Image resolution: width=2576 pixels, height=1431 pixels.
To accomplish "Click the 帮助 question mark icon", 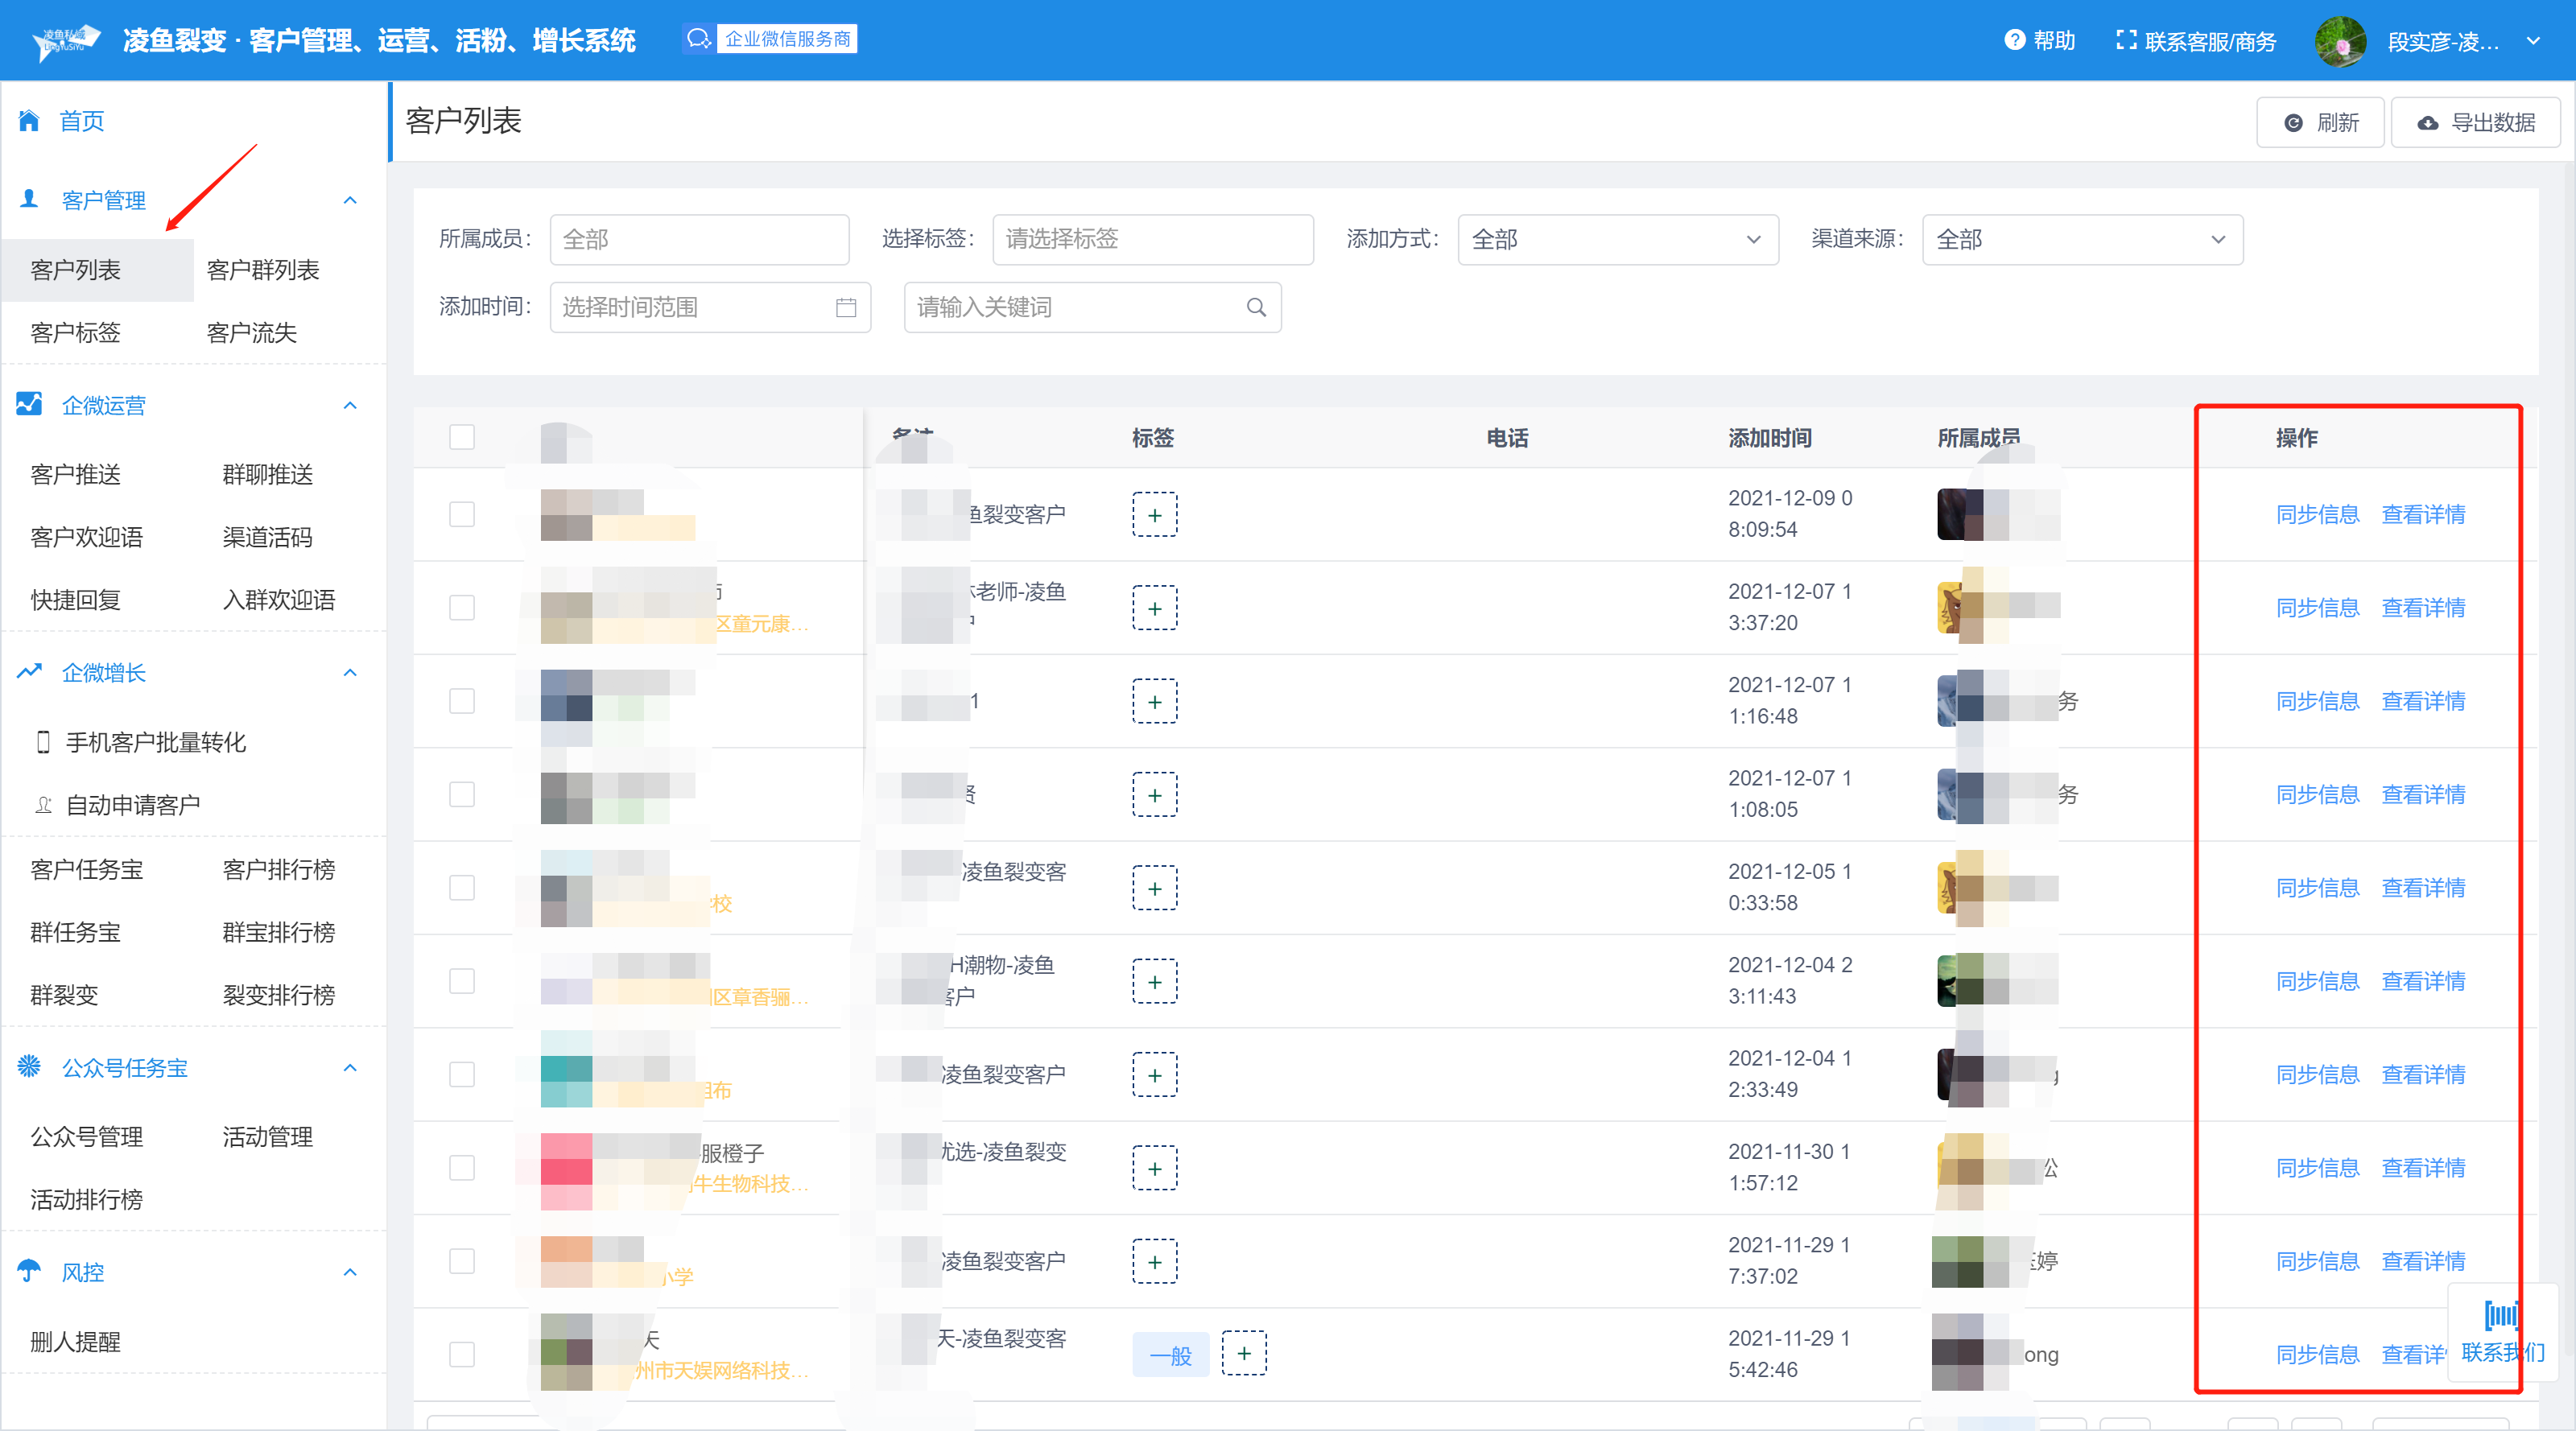I will (x=2014, y=40).
